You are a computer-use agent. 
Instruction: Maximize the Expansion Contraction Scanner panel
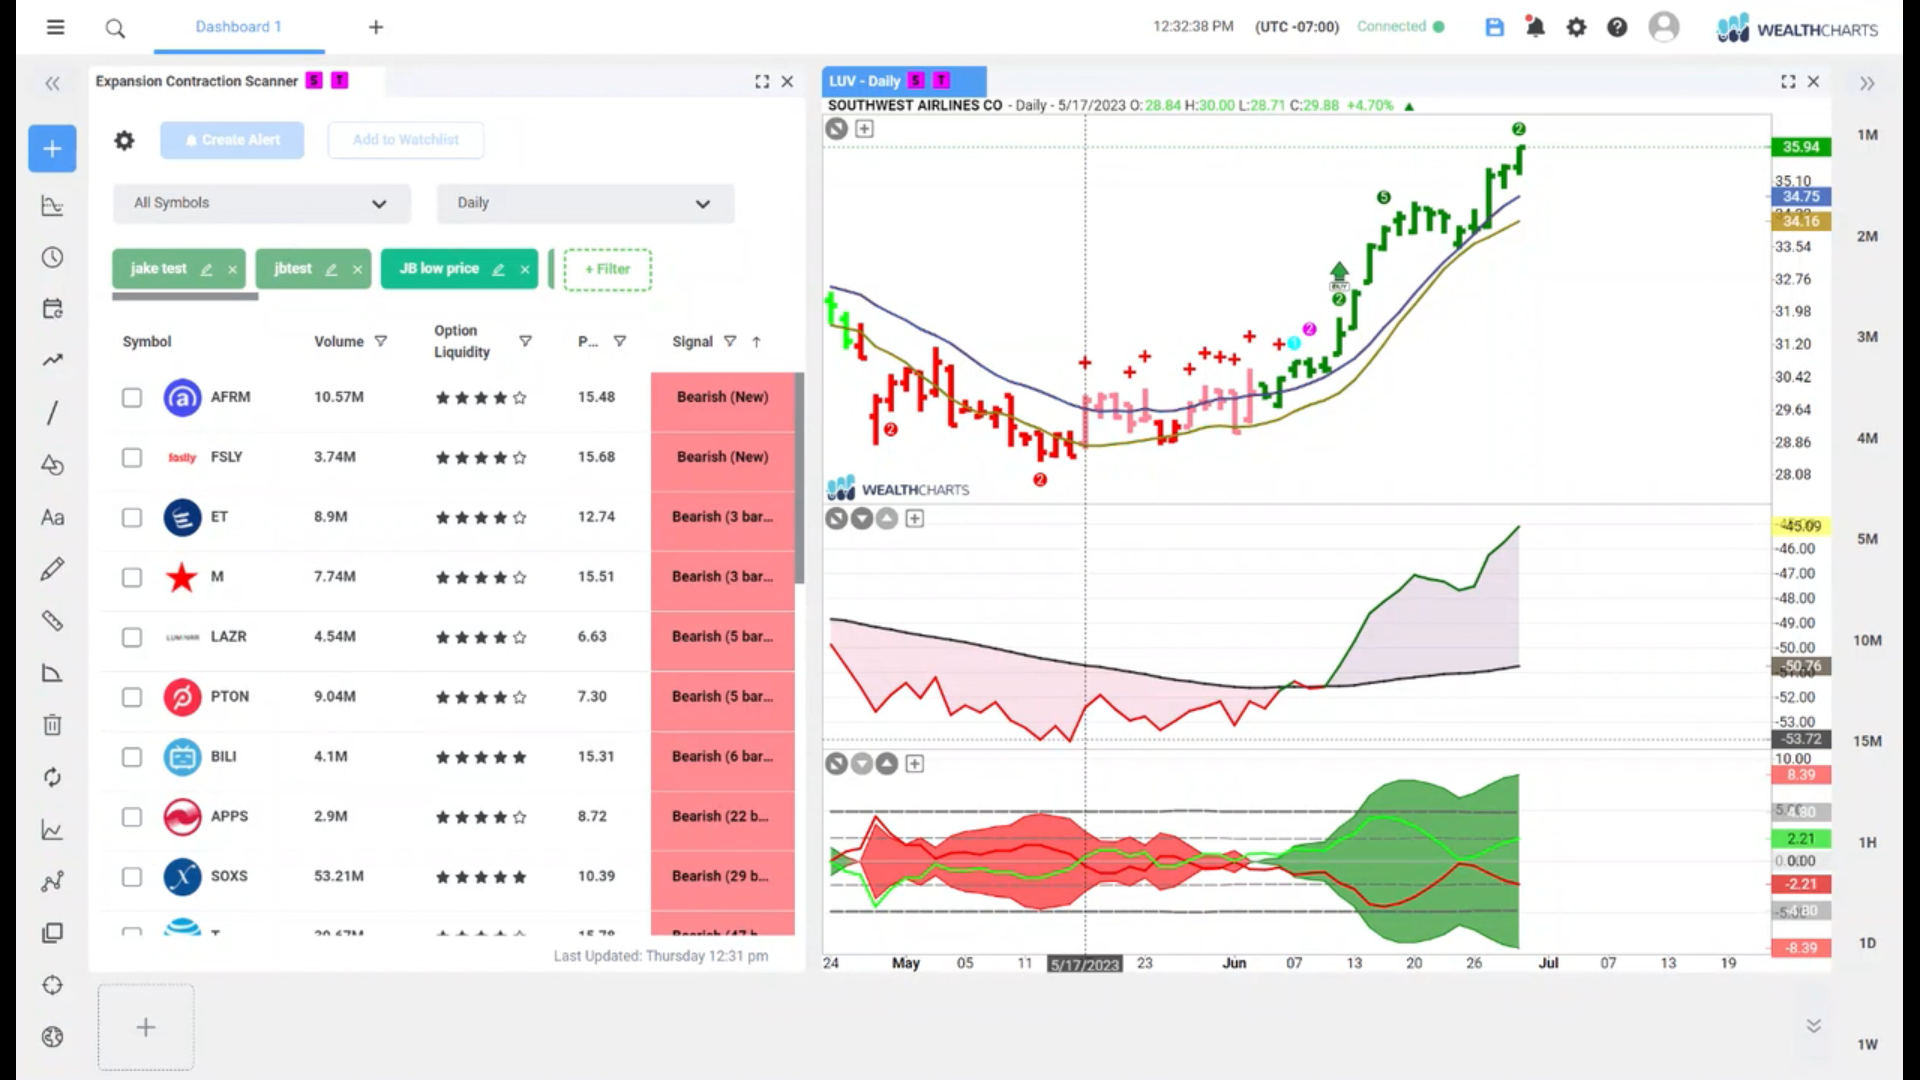pos(762,82)
